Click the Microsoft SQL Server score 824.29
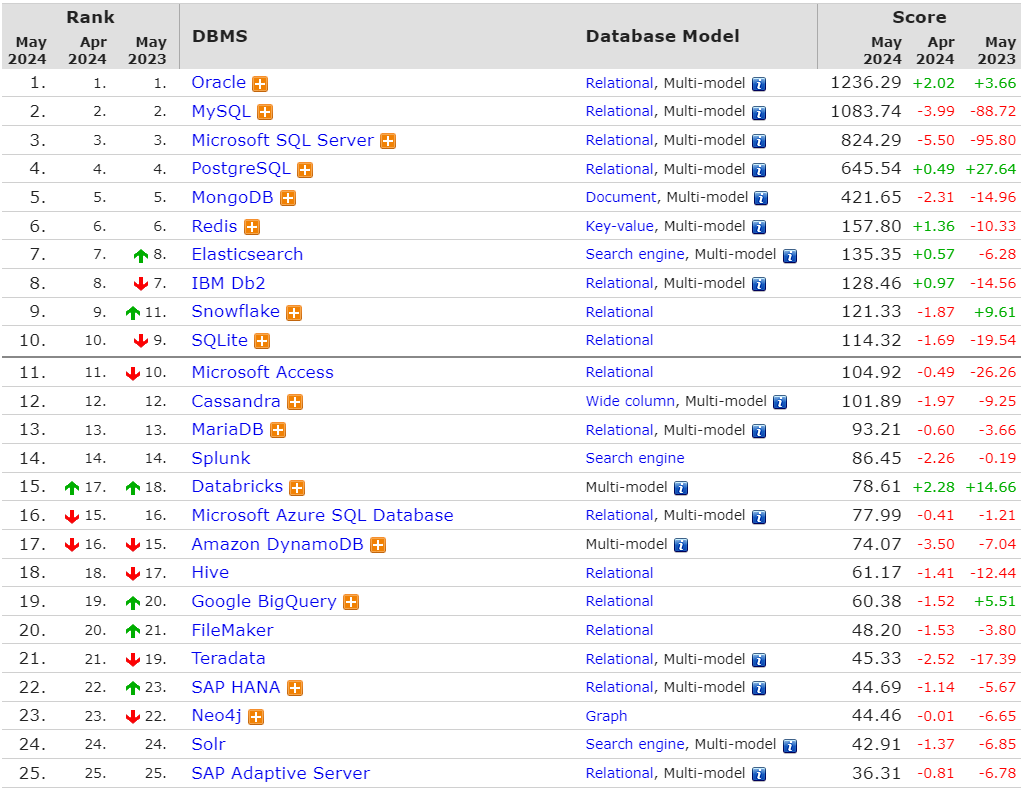This screenshot has height=790, width=1034. click(871, 140)
